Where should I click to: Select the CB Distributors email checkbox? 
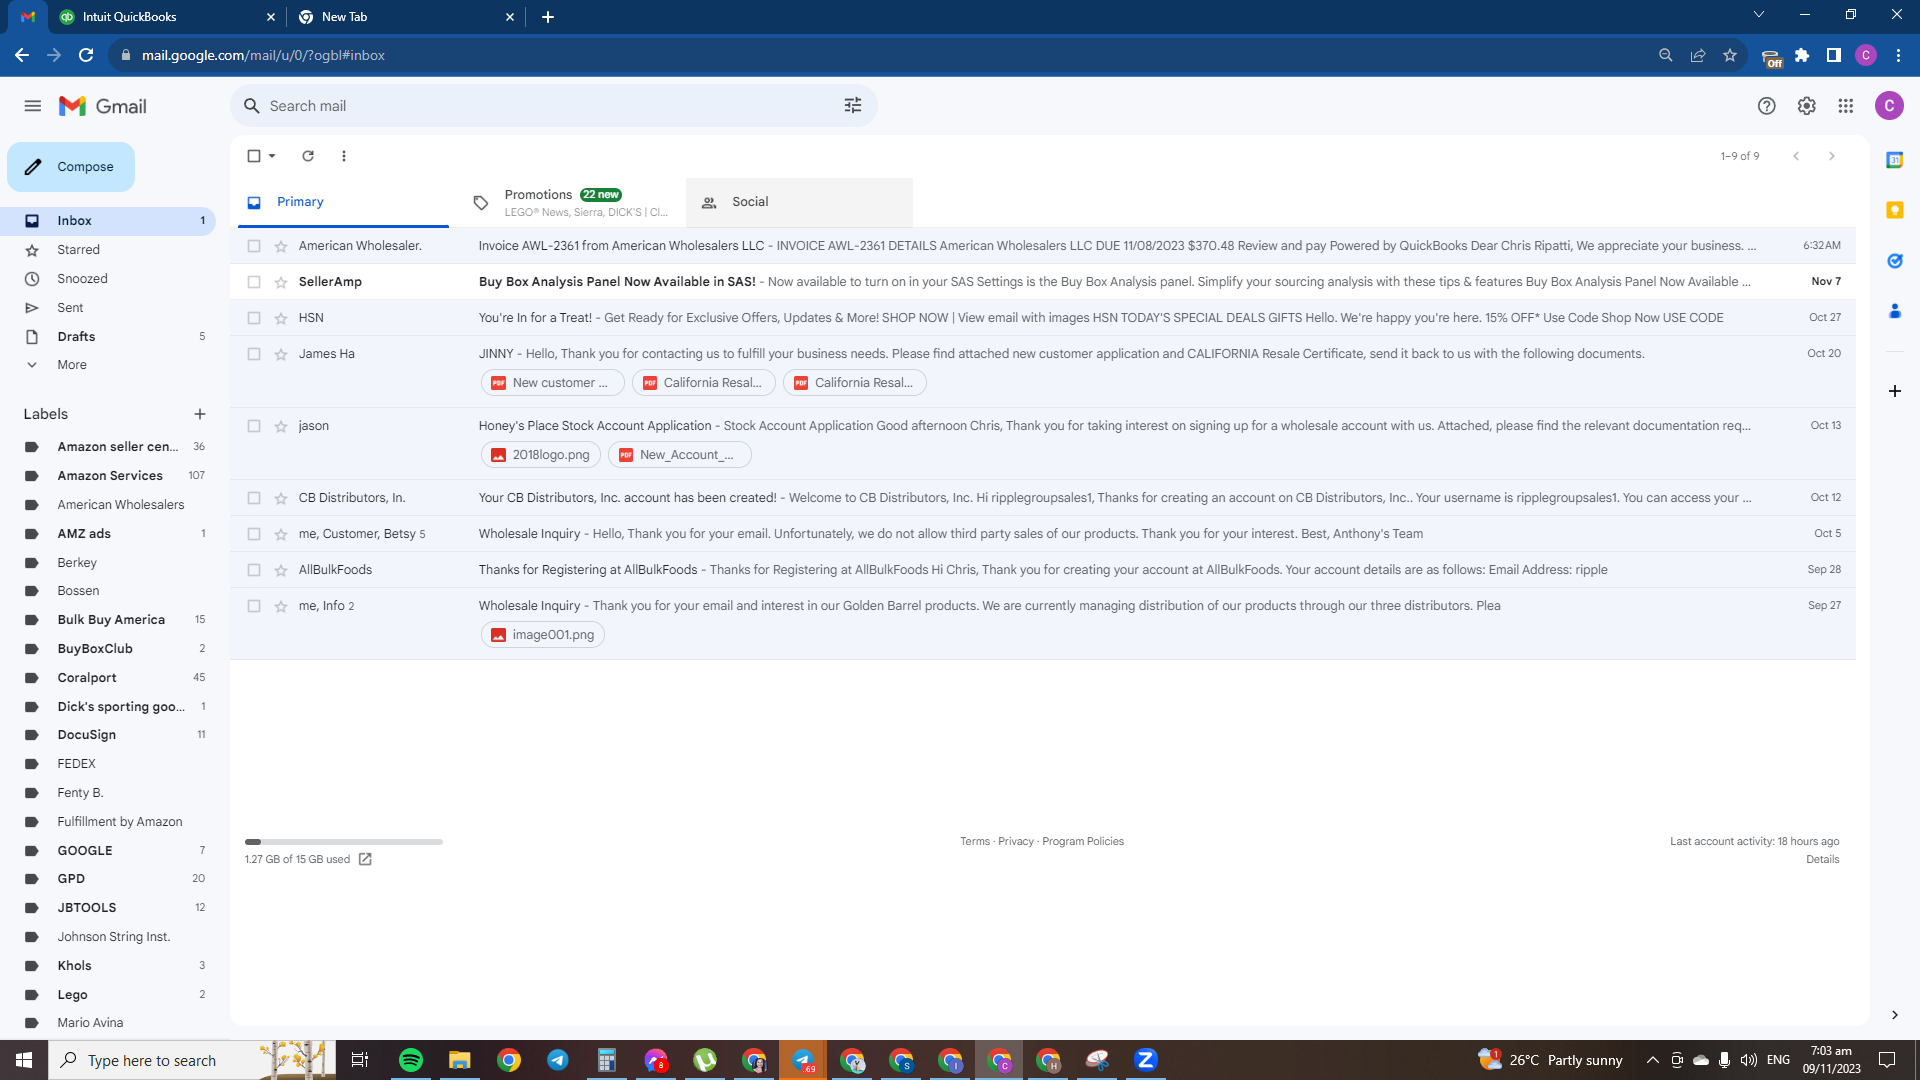[x=254, y=498]
